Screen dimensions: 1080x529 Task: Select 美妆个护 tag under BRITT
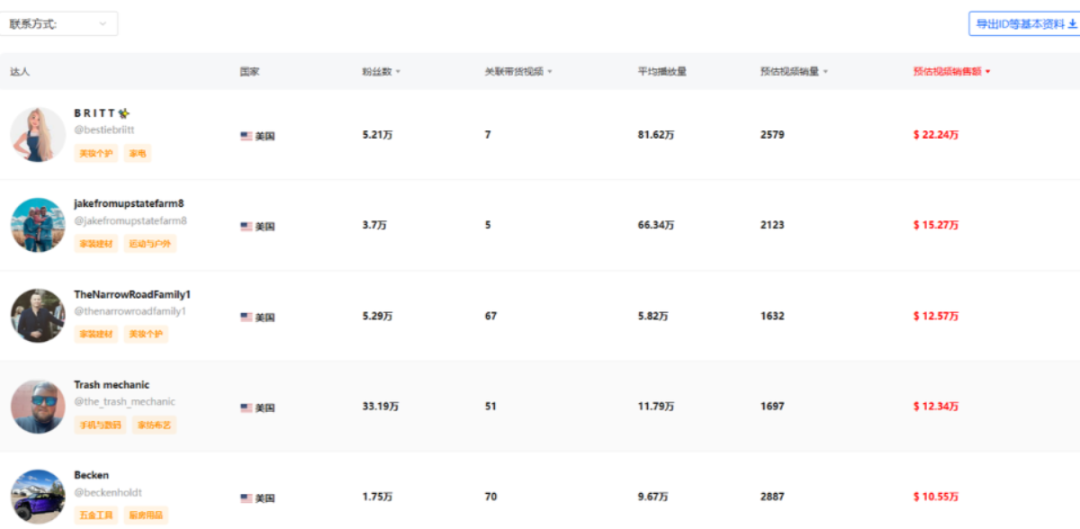coord(96,153)
